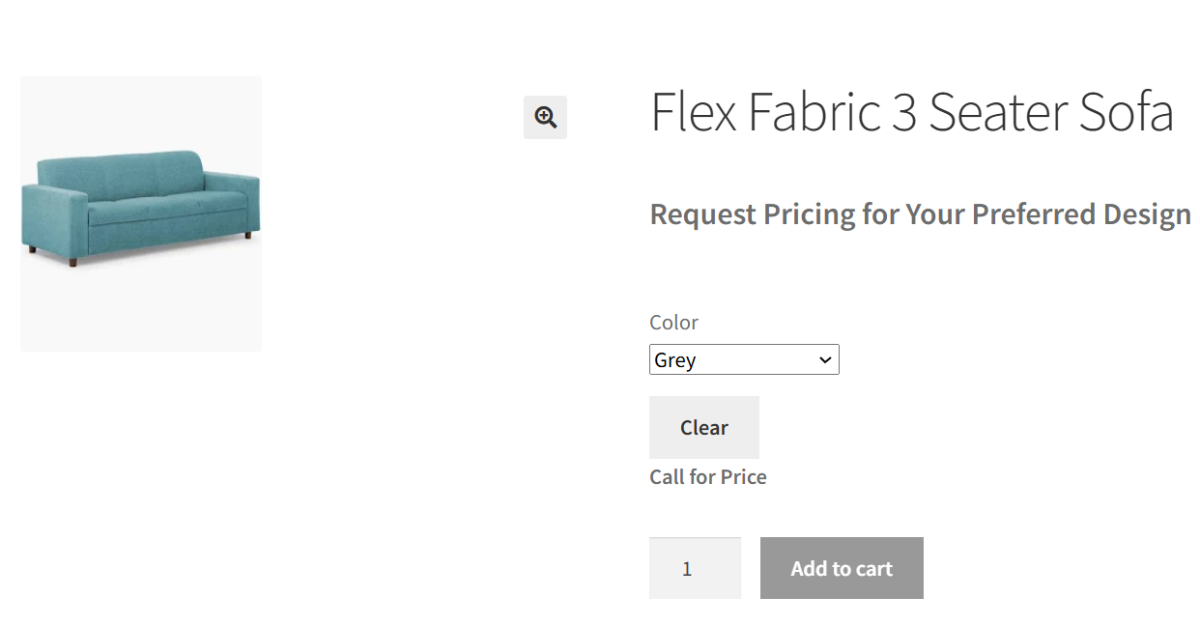This screenshot has width=1200, height=626.
Task: Select the Request Pricing heading text
Action: point(920,214)
